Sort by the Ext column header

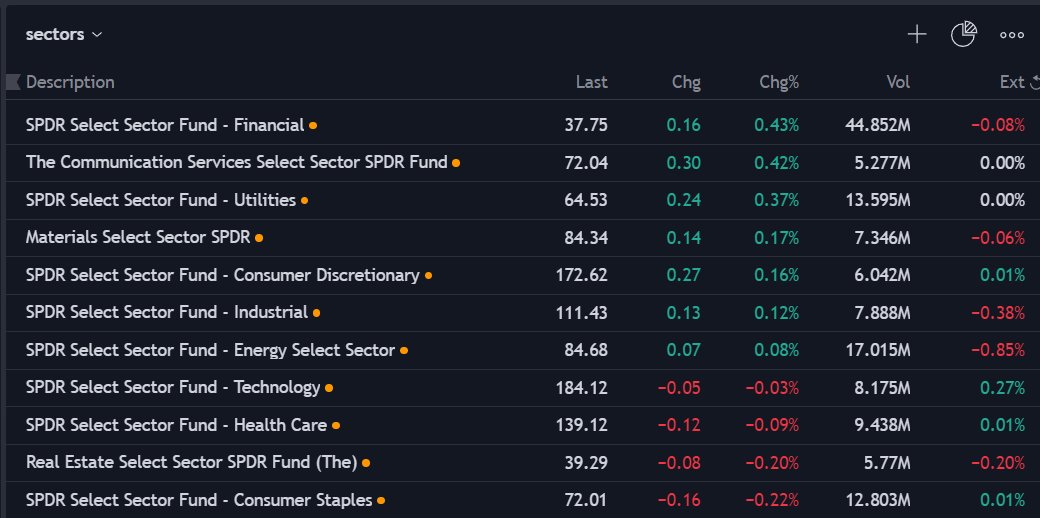pos(1012,82)
